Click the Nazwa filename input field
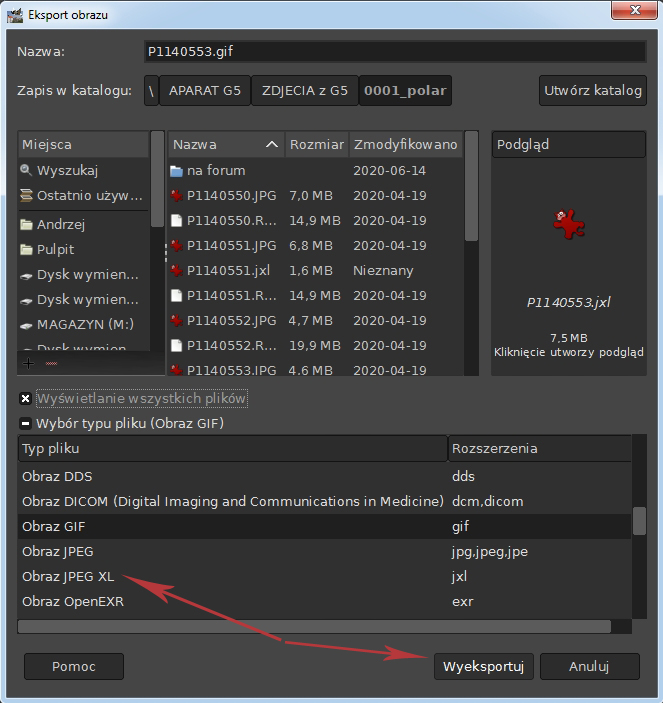 pyautogui.click(x=394, y=52)
